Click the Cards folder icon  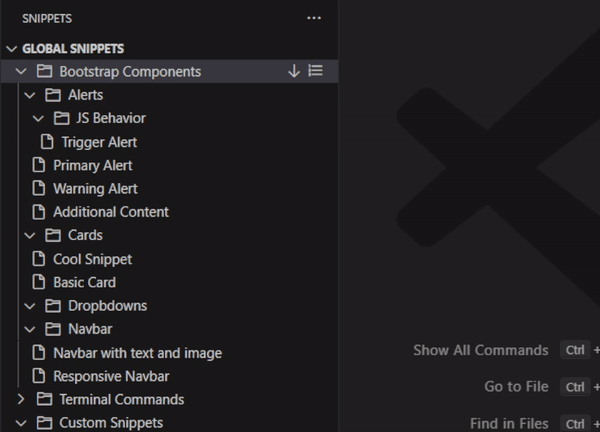click(53, 235)
